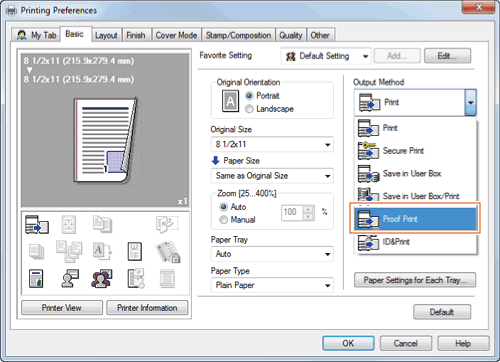Viewport: 500px width, 362px height.
Task: Click the blue down arrow beside Paper Size
Action: click(215, 160)
